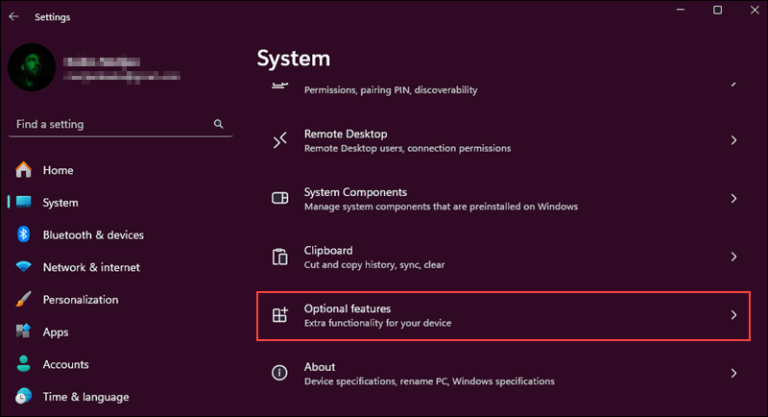Viewport: 768px width, 417px height.
Task: Click the search magnifier icon
Action: point(218,124)
